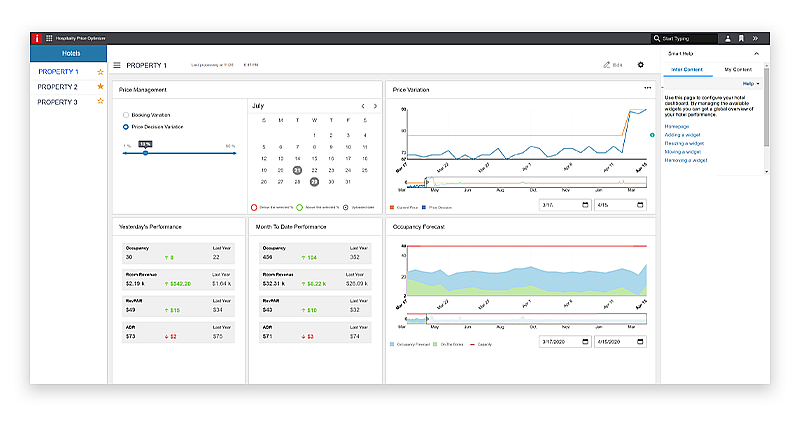This screenshot has width=800, height=421.
Task: Click the July month label
Action: [258, 106]
